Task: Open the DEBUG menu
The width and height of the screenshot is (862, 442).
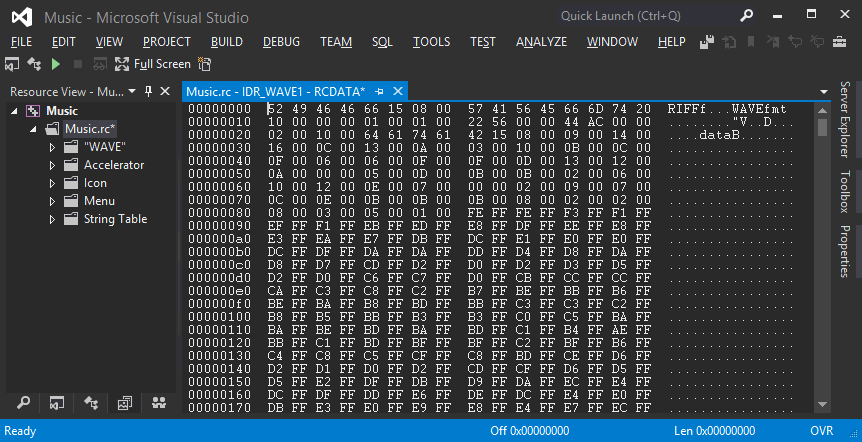Action: click(x=281, y=42)
